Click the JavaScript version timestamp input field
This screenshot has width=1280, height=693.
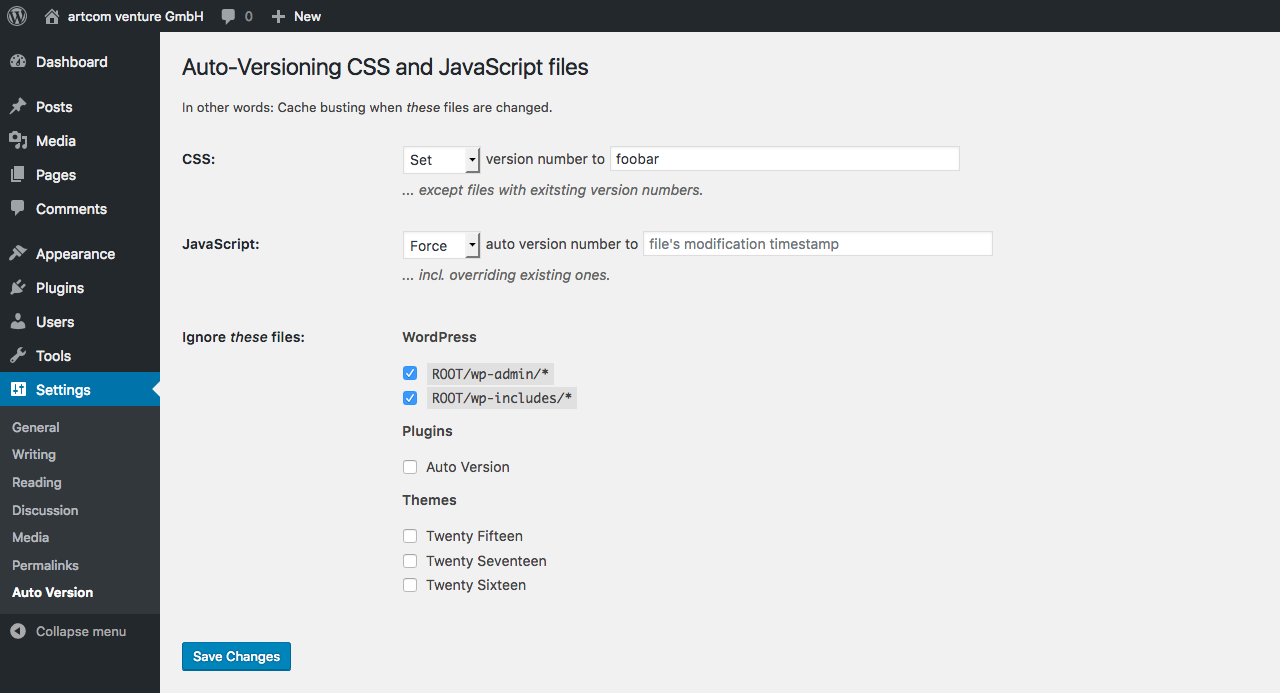[818, 244]
